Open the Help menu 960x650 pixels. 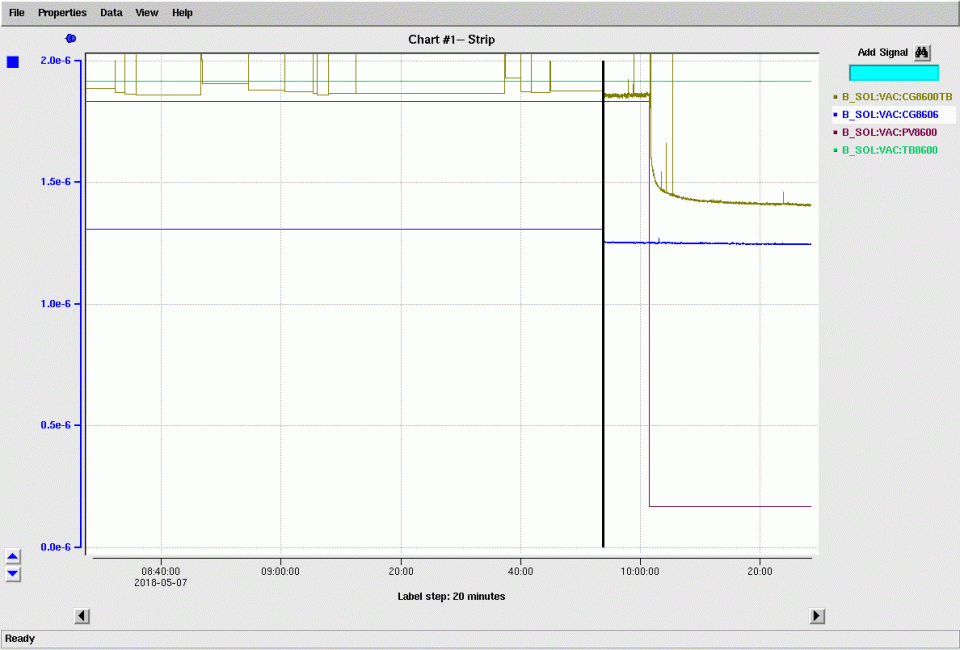click(182, 13)
